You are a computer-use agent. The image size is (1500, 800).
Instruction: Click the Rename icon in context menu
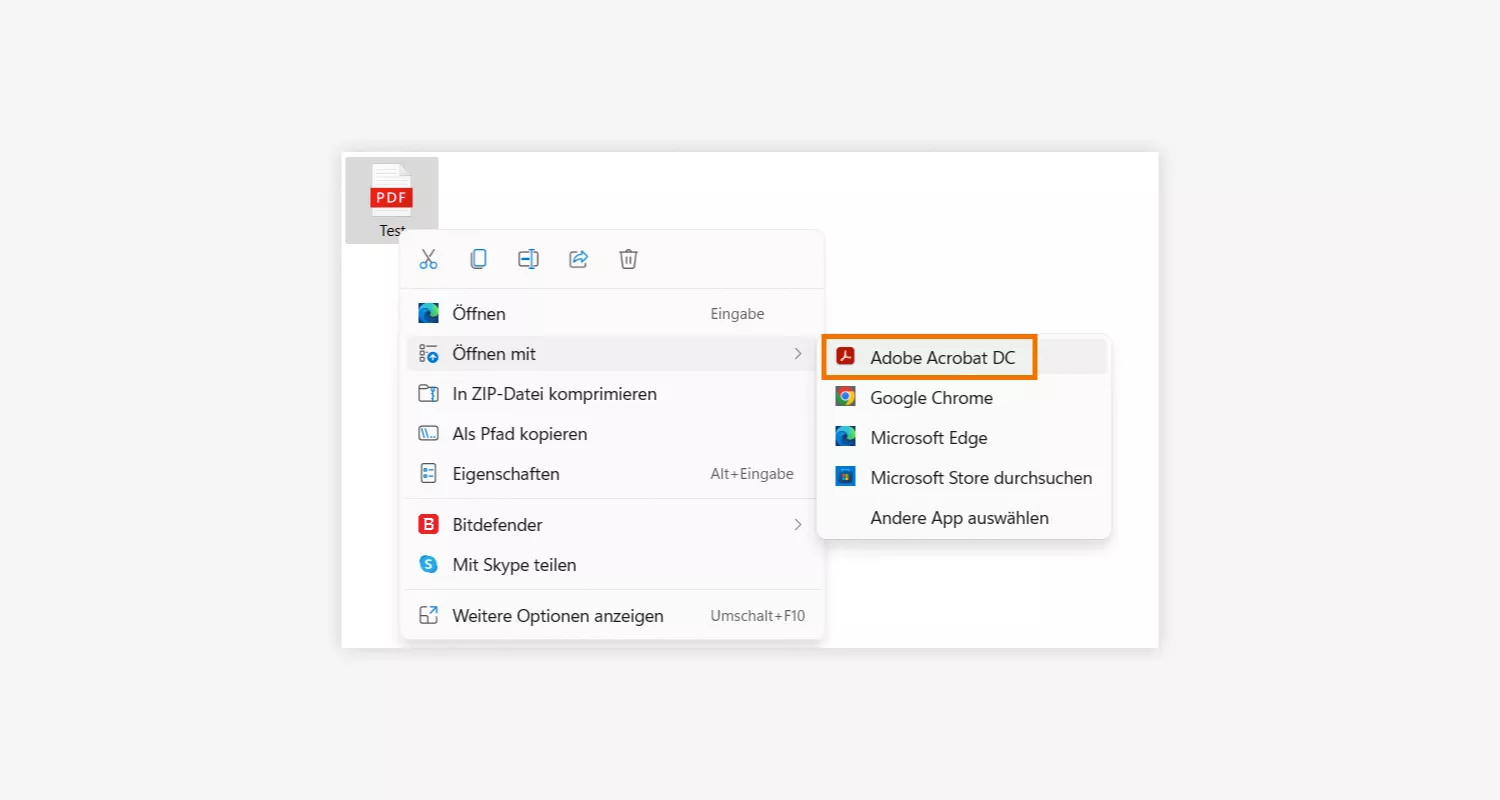pyautogui.click(x=528, y=259)
